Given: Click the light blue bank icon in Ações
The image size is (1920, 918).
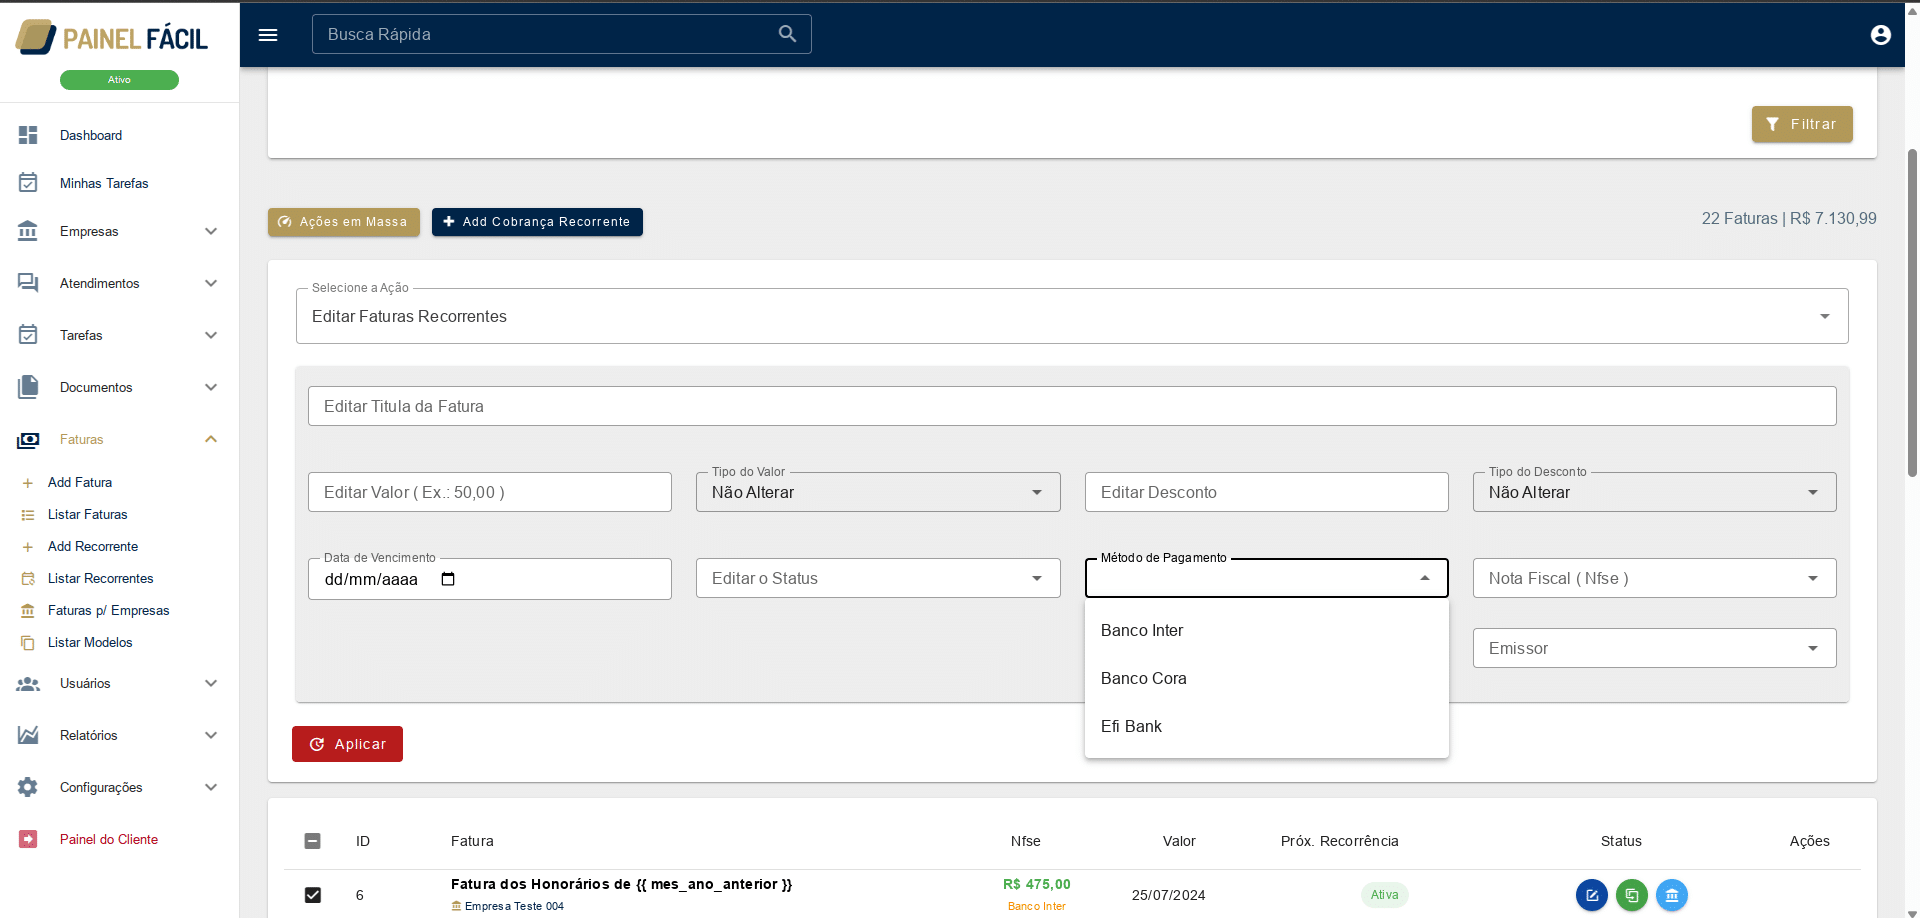Looking at the screenshot, I should point(1671,895).
